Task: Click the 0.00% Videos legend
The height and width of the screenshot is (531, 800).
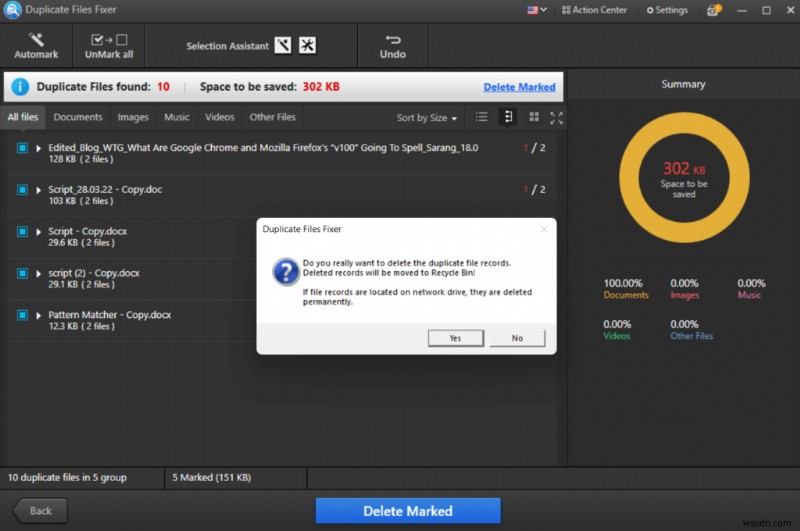Action: pyautogui.click(x=617, y=330)
